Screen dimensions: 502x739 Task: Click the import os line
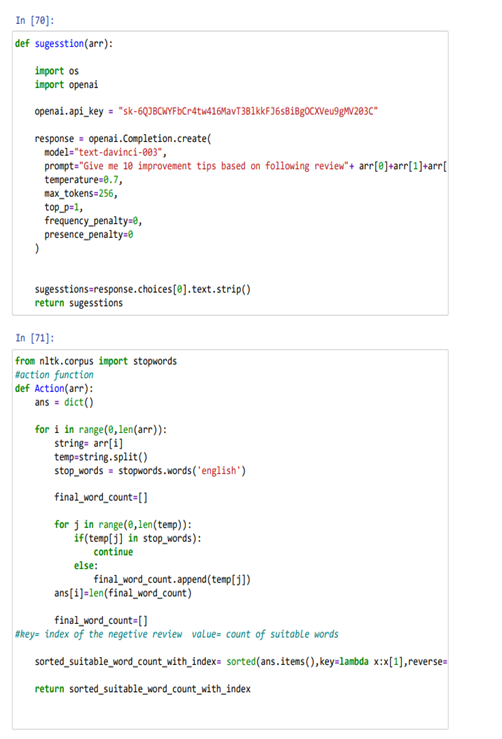point(57,71)
